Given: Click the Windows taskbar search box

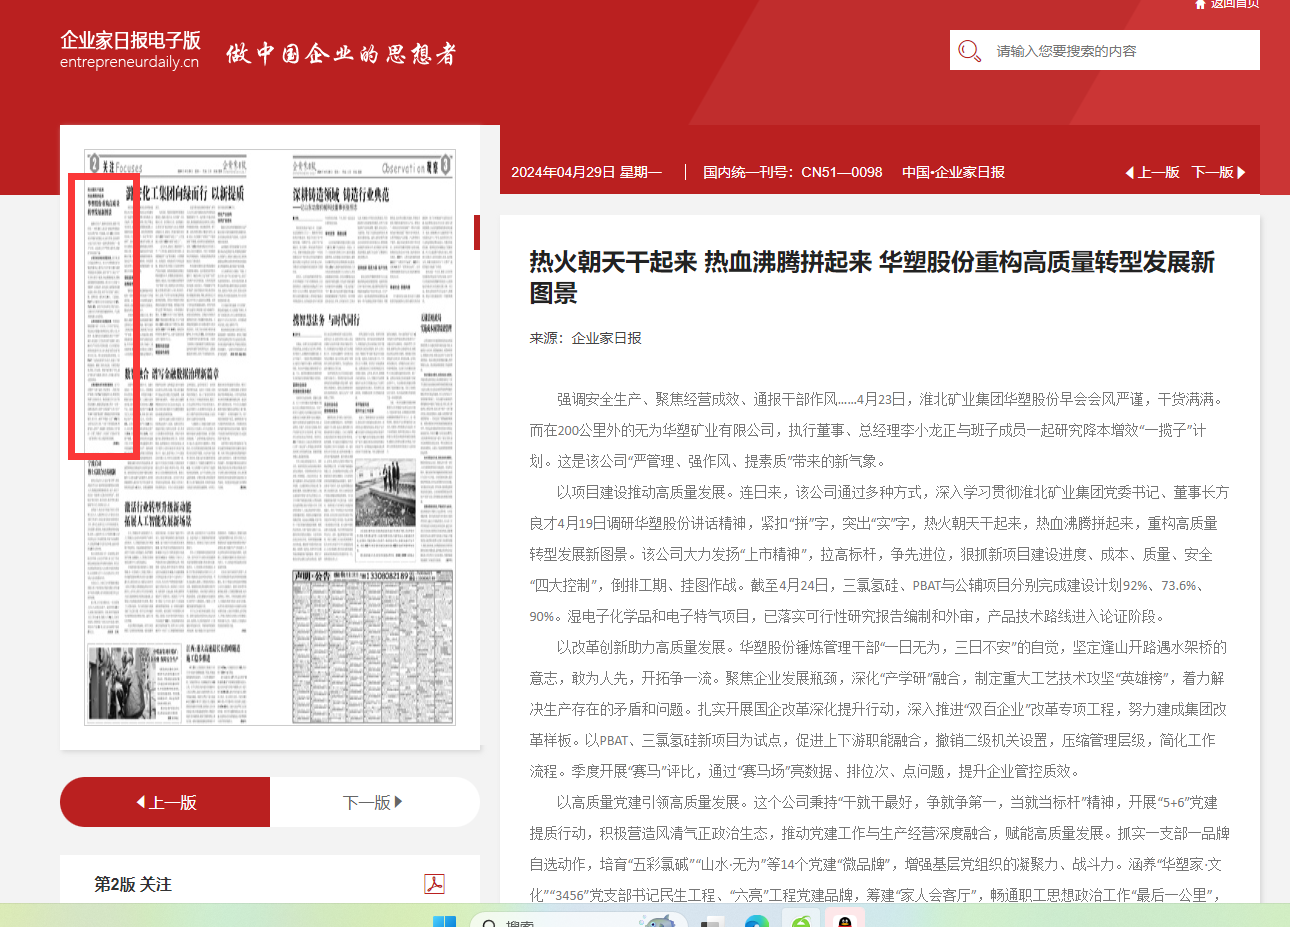Looking at the screenshot, I should pos(560,921).
